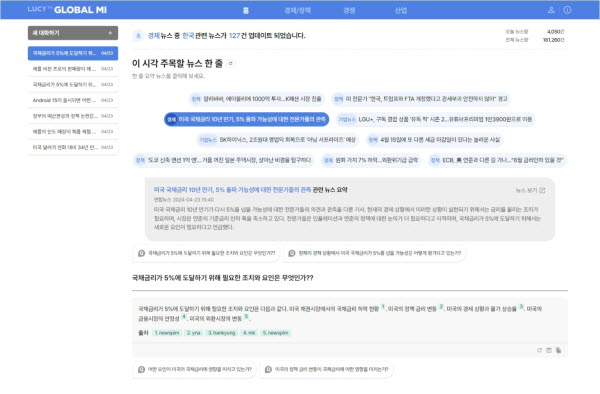The height and width of the screenshot is (394, 600).
Task: Select the SK하이닉스 earnings headline chip
Action: point(277,140)
